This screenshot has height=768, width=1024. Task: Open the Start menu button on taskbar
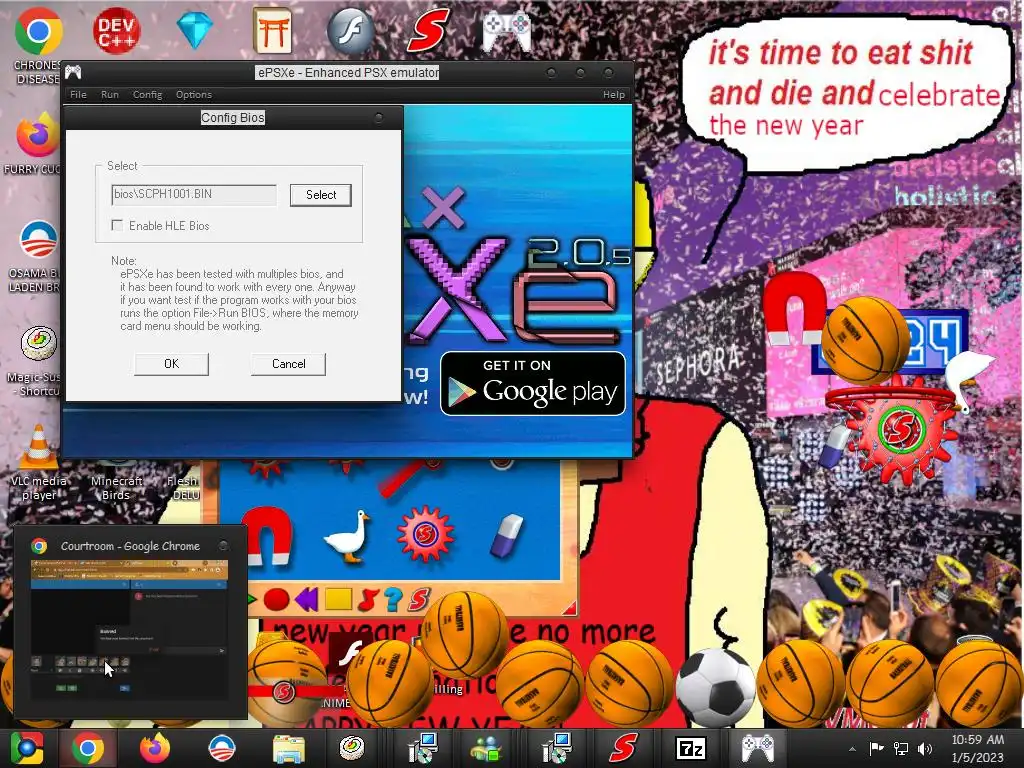[26, 748]
